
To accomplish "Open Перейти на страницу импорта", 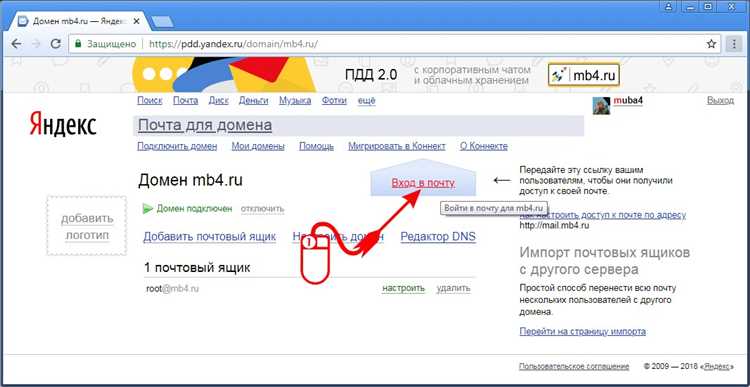I will (583, 332).
